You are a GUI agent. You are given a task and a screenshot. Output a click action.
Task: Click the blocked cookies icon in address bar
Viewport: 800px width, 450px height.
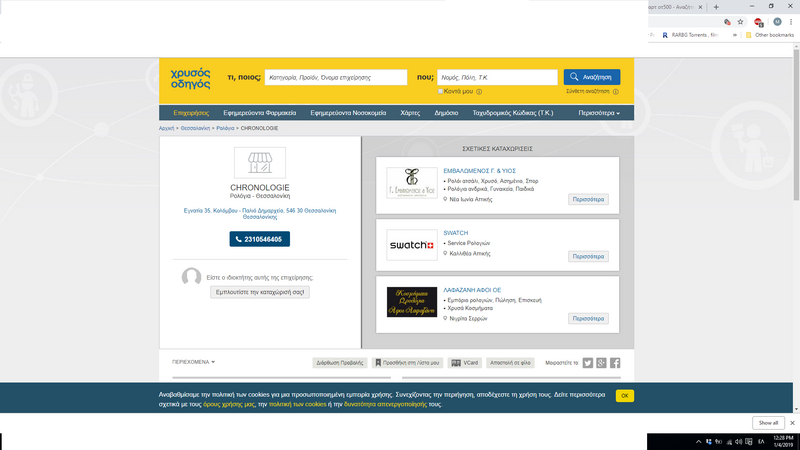727,22
